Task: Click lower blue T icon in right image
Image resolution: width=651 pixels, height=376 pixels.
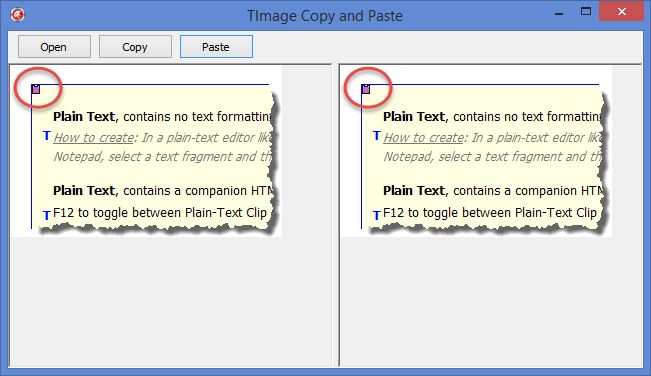Action: coord(376,215)
